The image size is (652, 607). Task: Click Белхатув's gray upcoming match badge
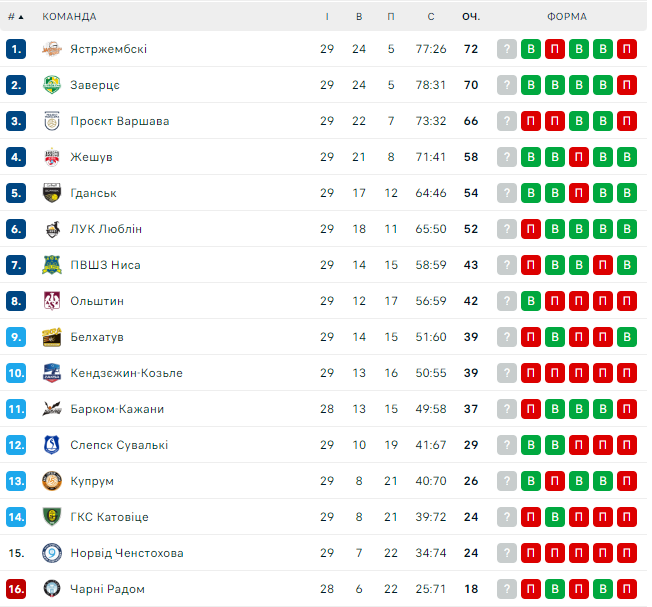pyautogui.click(x=507, y=337)
